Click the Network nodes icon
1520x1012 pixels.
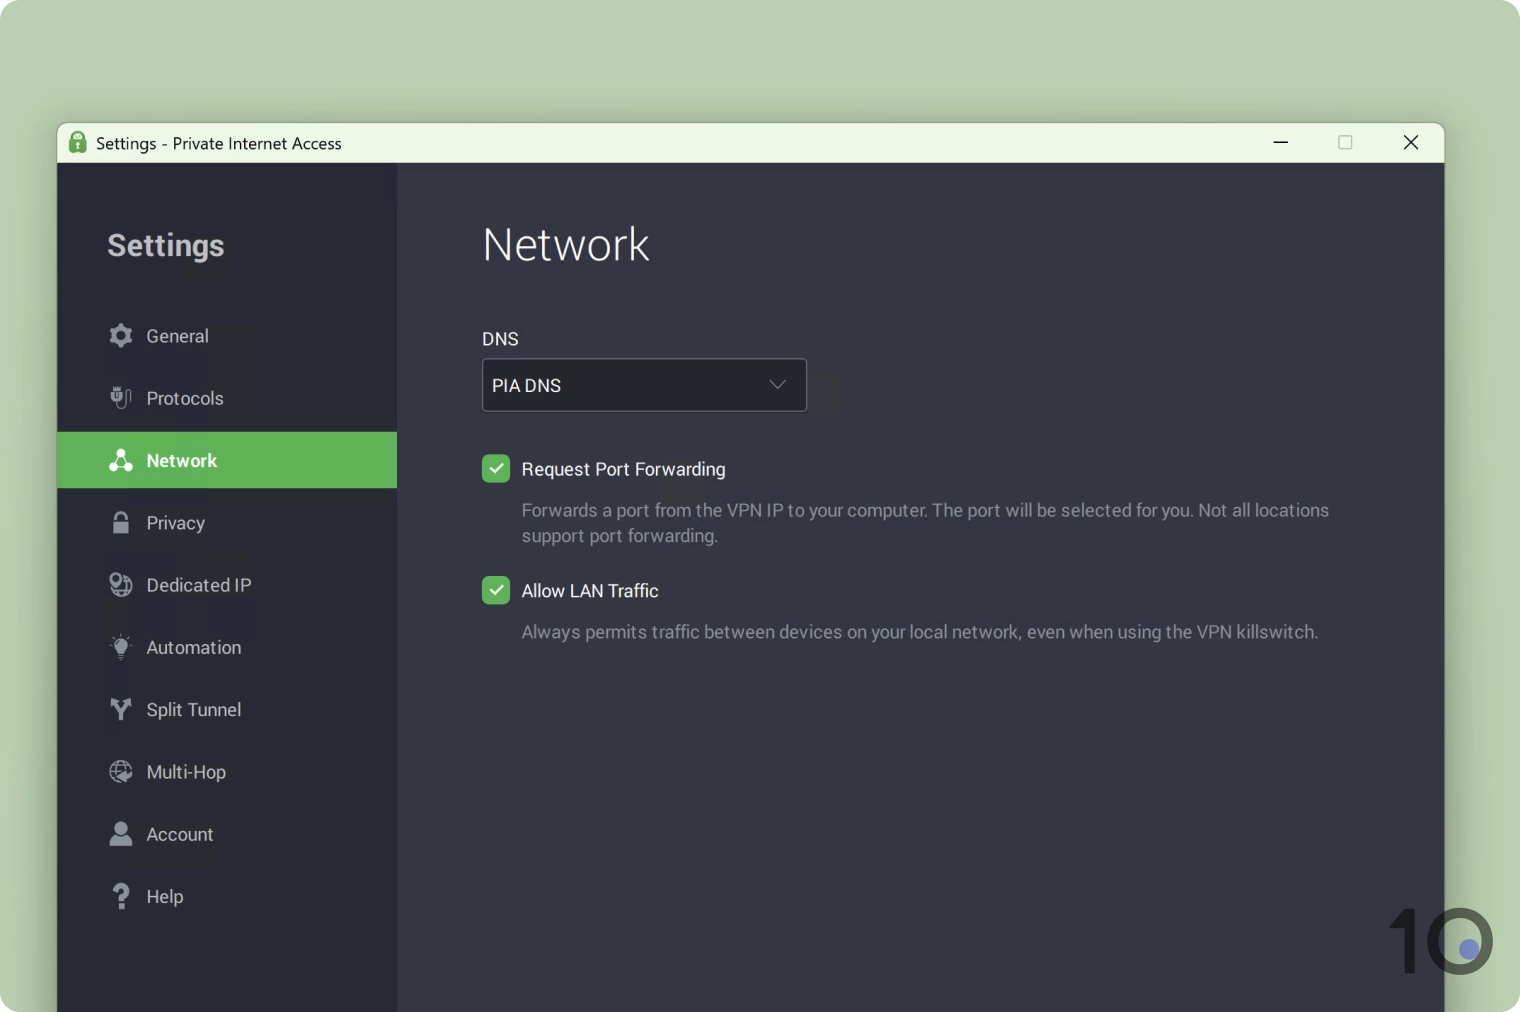(x=120, y=460)
